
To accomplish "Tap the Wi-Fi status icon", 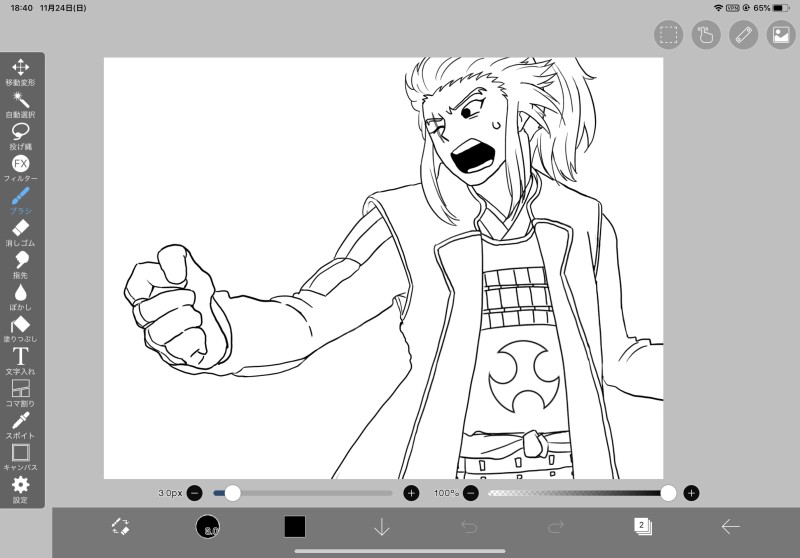I will [x=718, y=8].
